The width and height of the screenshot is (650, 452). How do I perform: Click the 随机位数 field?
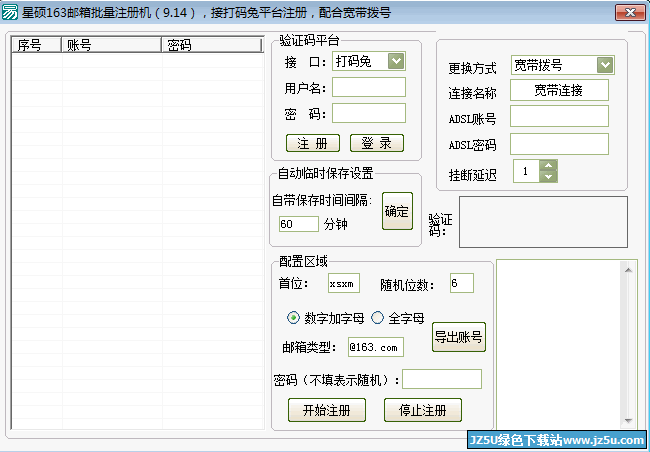pyautogui.click(x=461, y=283)
